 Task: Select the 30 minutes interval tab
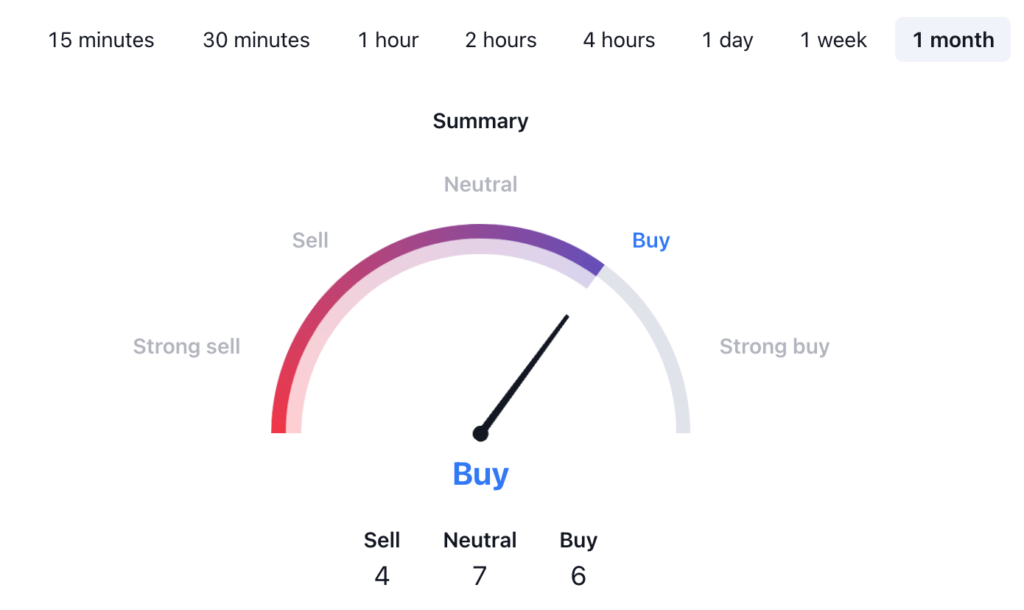click(256, 41)
